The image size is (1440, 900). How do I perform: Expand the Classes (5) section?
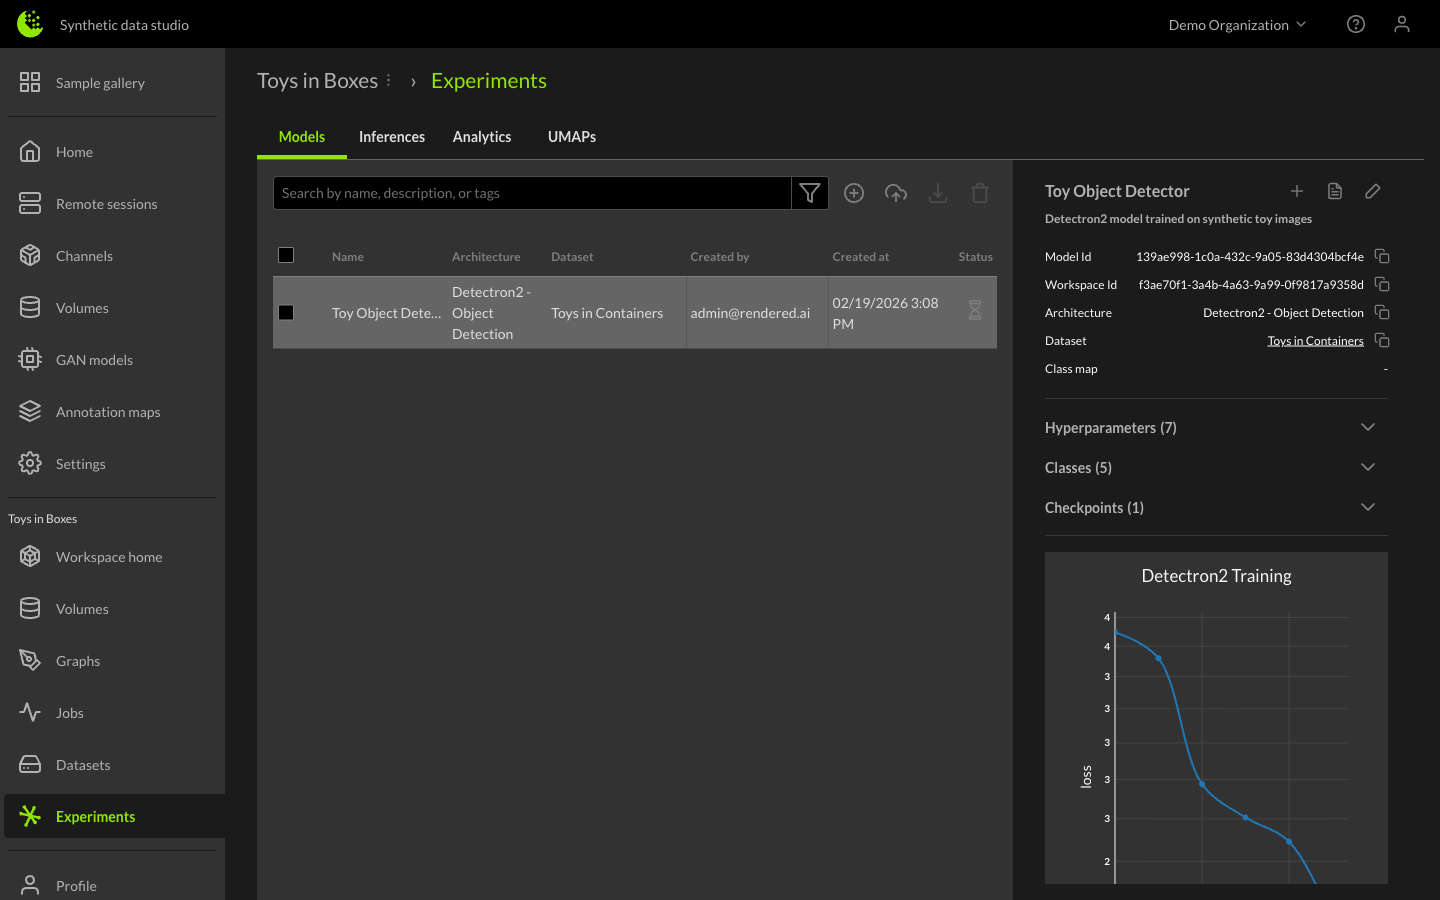pos(1367,468)
